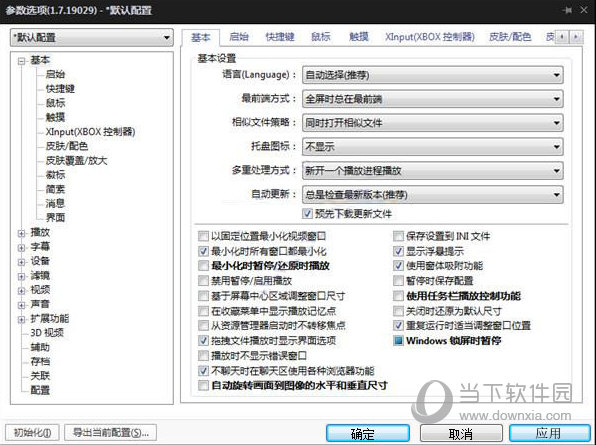Expand the 字幕 tree node
The width and height of the screenshot is (596, 445).
pos(21,247)
